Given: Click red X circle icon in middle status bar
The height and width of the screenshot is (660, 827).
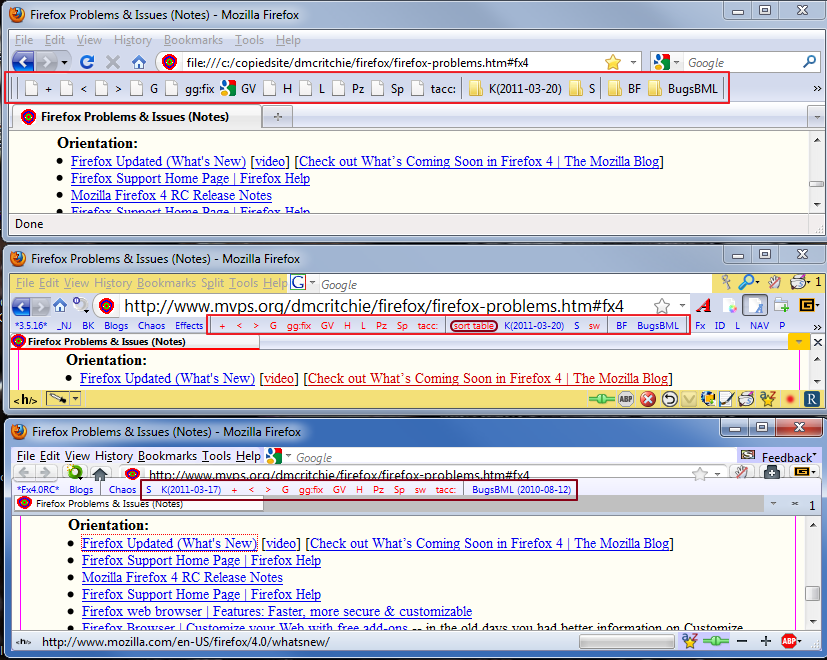Looking at the screenshot, I should [x=648, y=399].
